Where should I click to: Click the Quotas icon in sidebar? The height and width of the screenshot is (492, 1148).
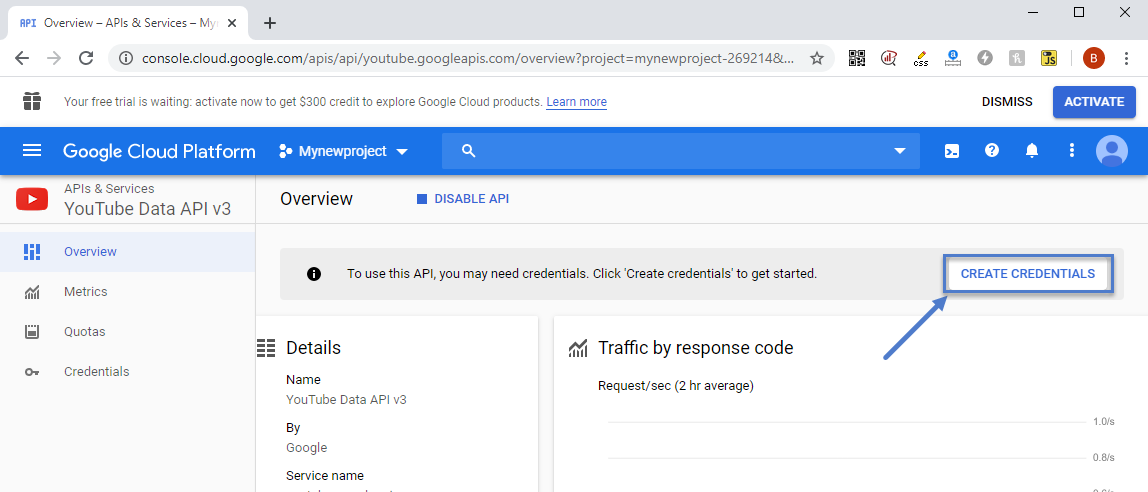31,332
